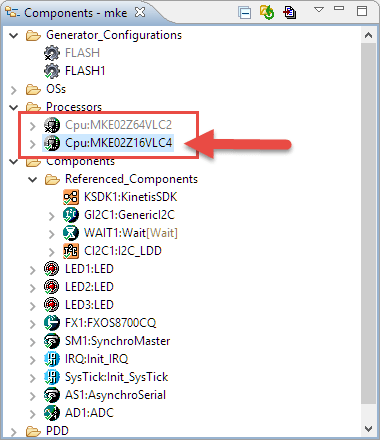Expand the CI2C1:I2C_LDD node
The image size is (380, 440).
coord(51,252)
